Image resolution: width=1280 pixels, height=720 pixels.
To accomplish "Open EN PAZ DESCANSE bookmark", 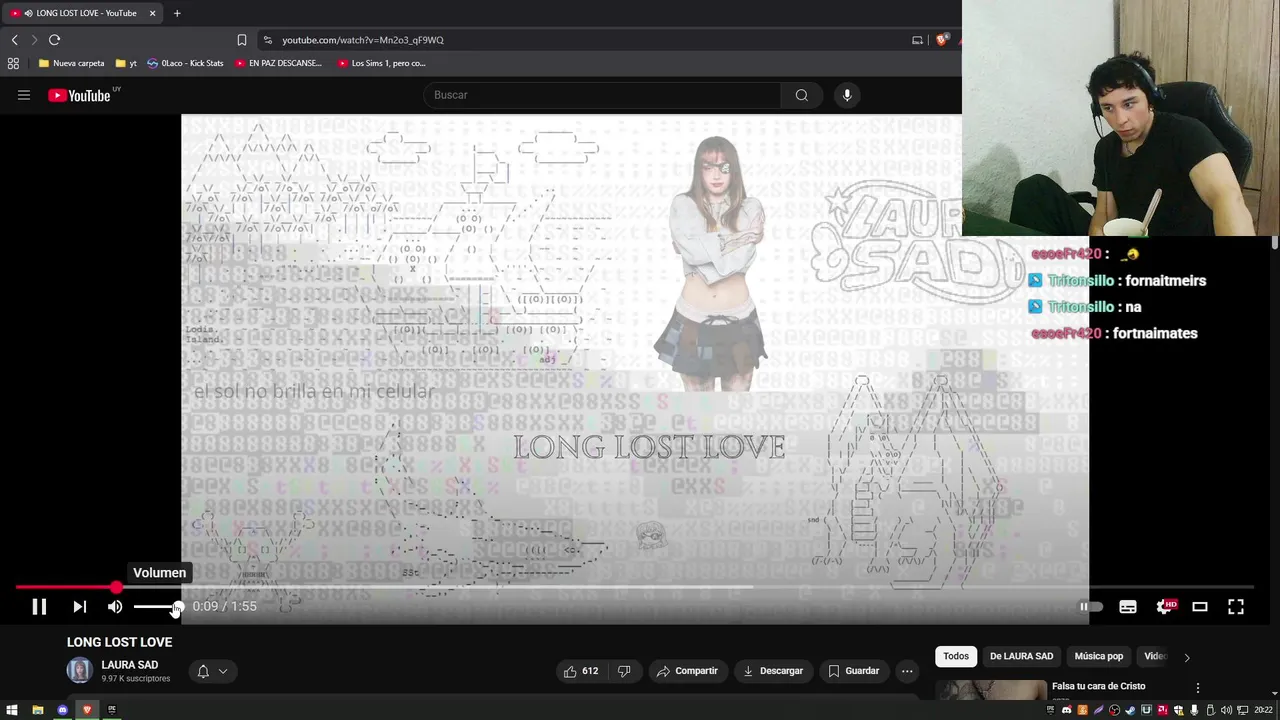I will pyautogui.click(x=278, y=63).
